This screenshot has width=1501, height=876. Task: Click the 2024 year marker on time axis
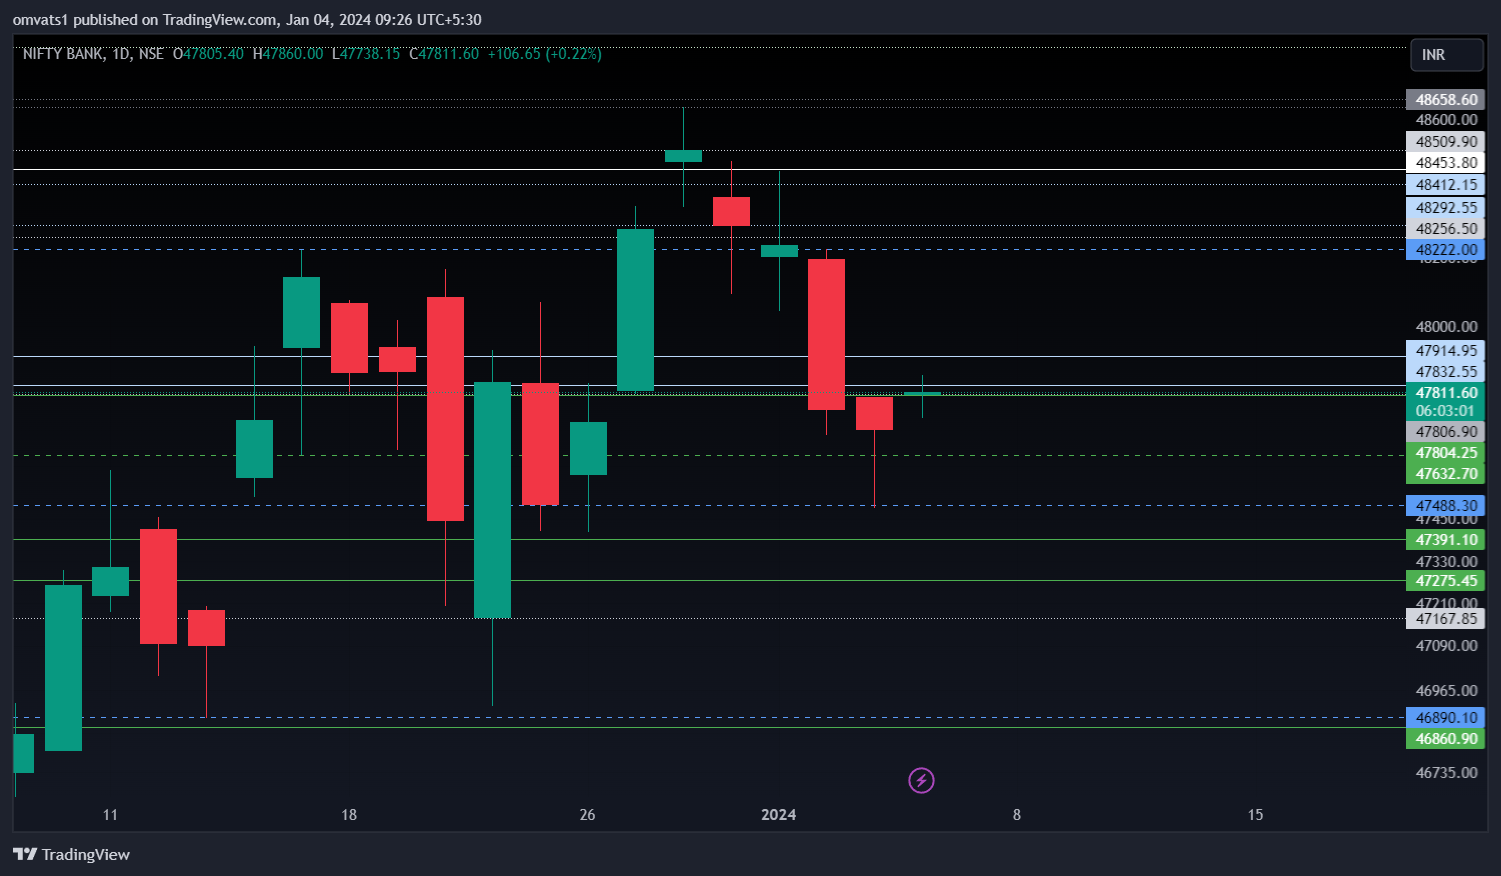point(778,814)
